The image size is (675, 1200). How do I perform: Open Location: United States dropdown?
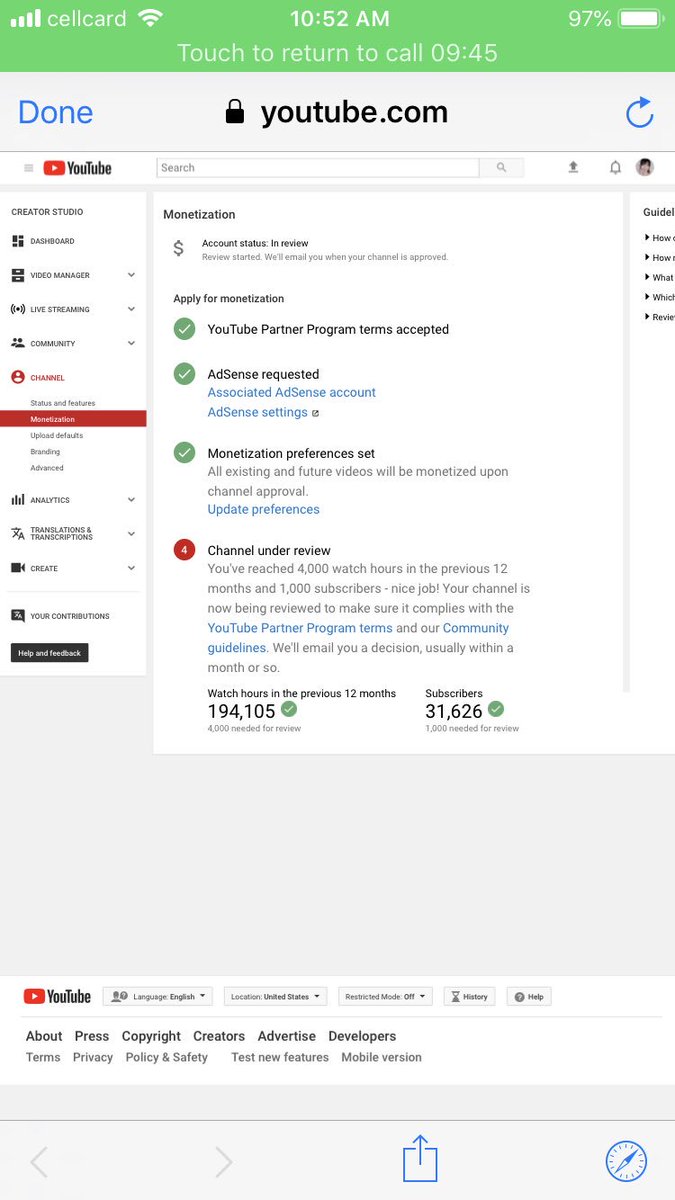pos(275,997)
